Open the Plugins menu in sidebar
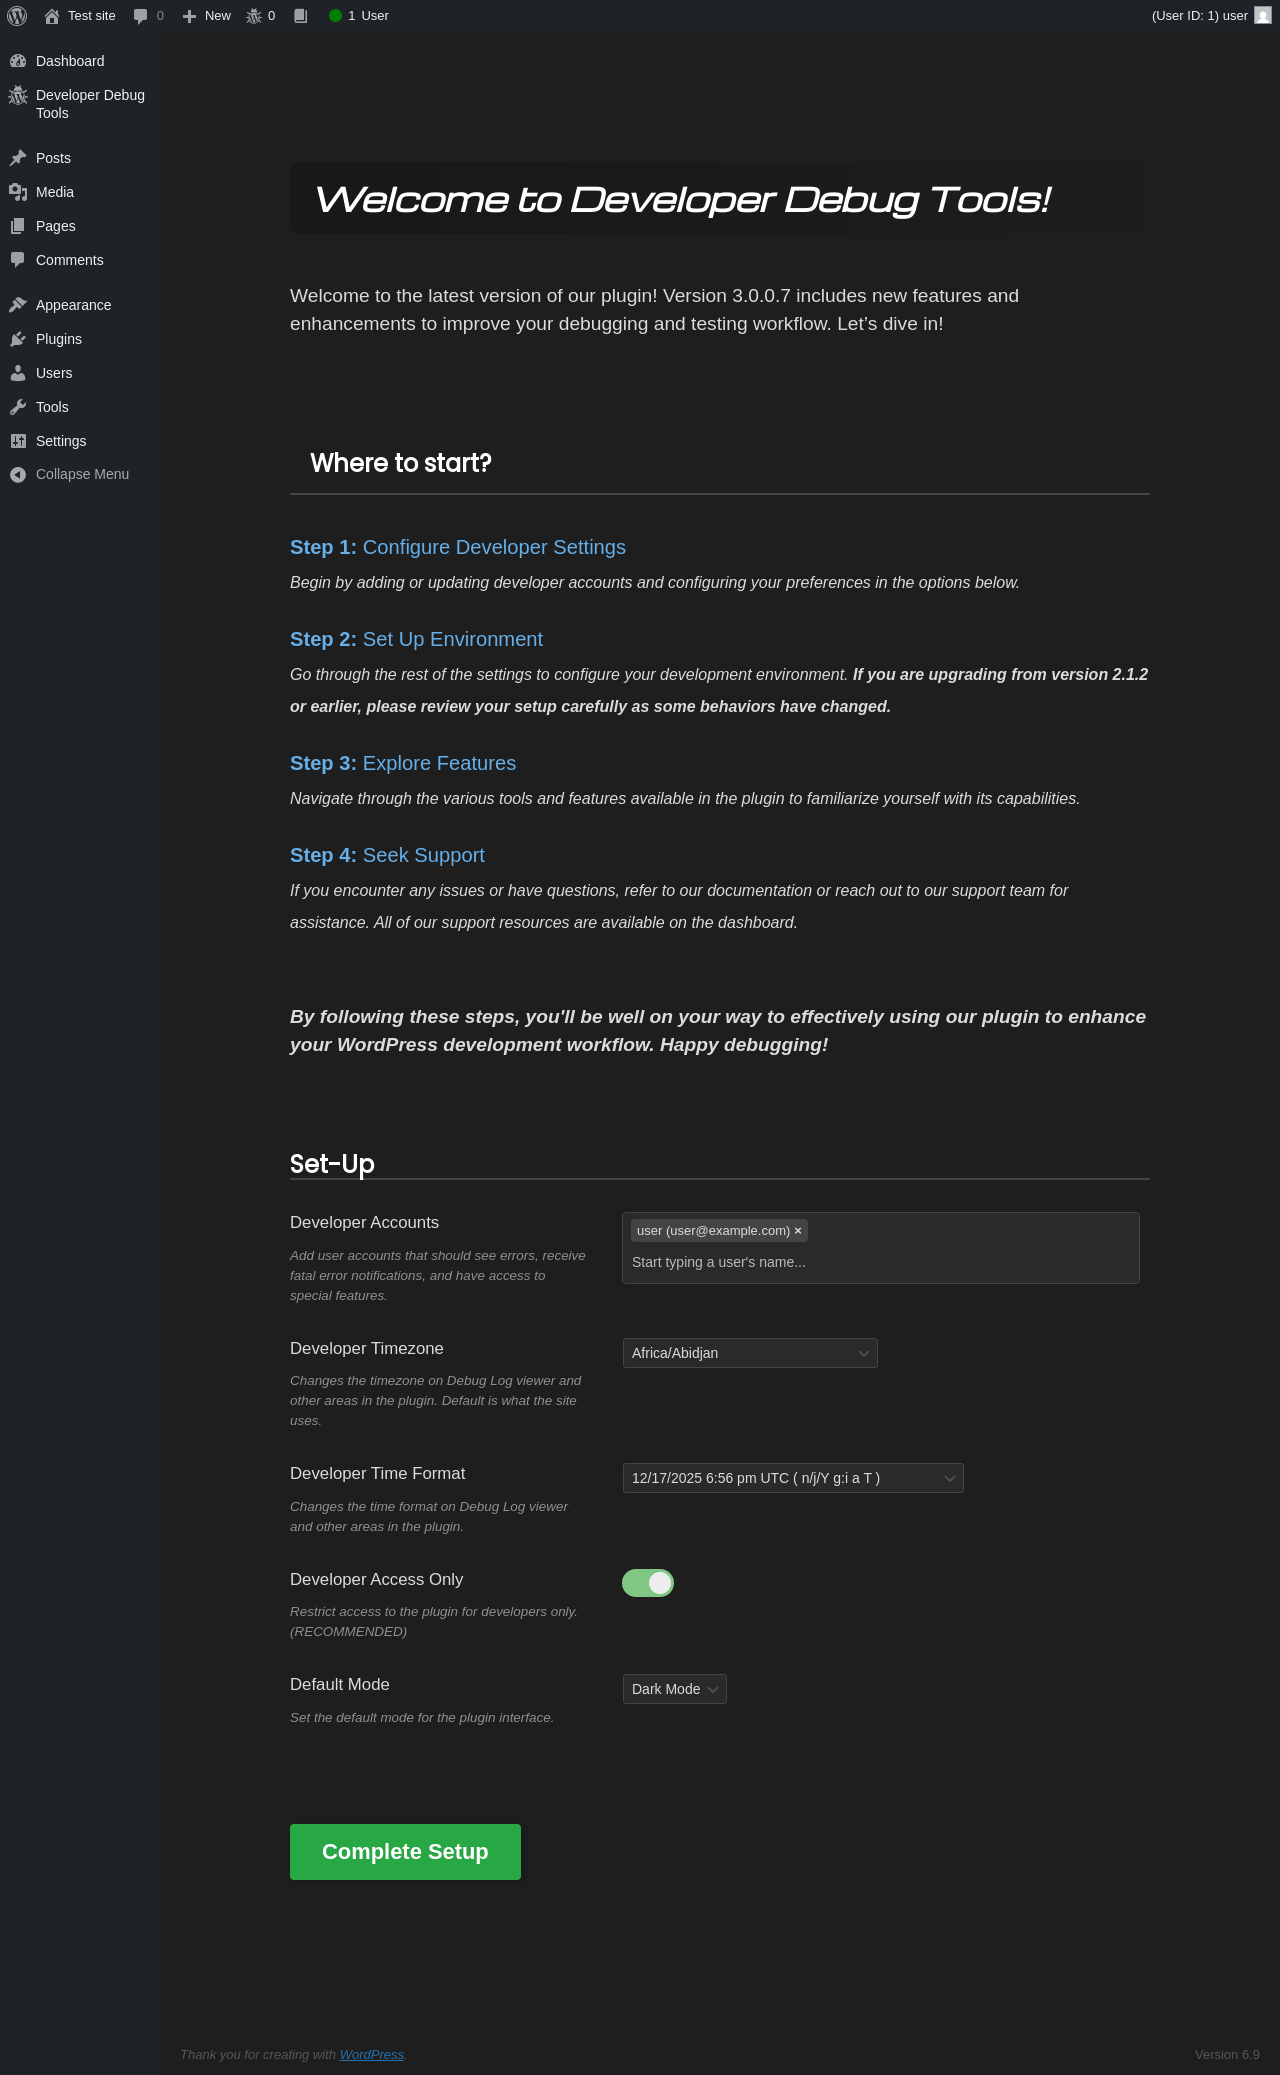Viewport: 1280px width, 2075px height. [x=59, y=339]
